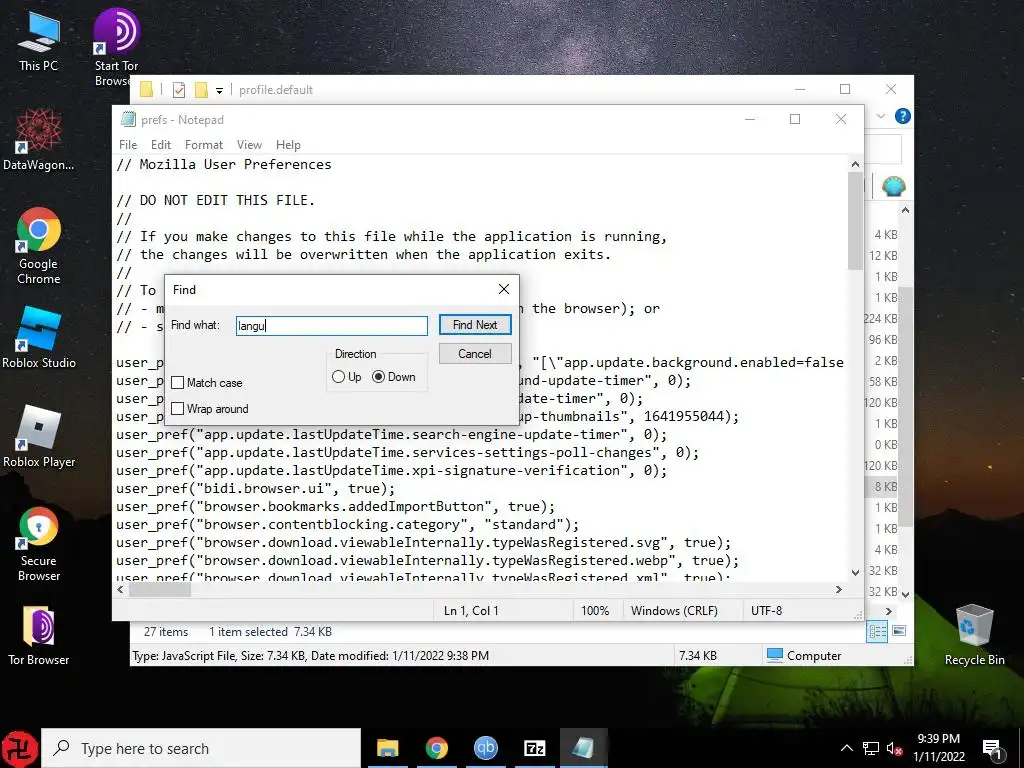Open Roblox Player desktop shortcut
The height and width of the screenshot is (768, 1024).
39,436
